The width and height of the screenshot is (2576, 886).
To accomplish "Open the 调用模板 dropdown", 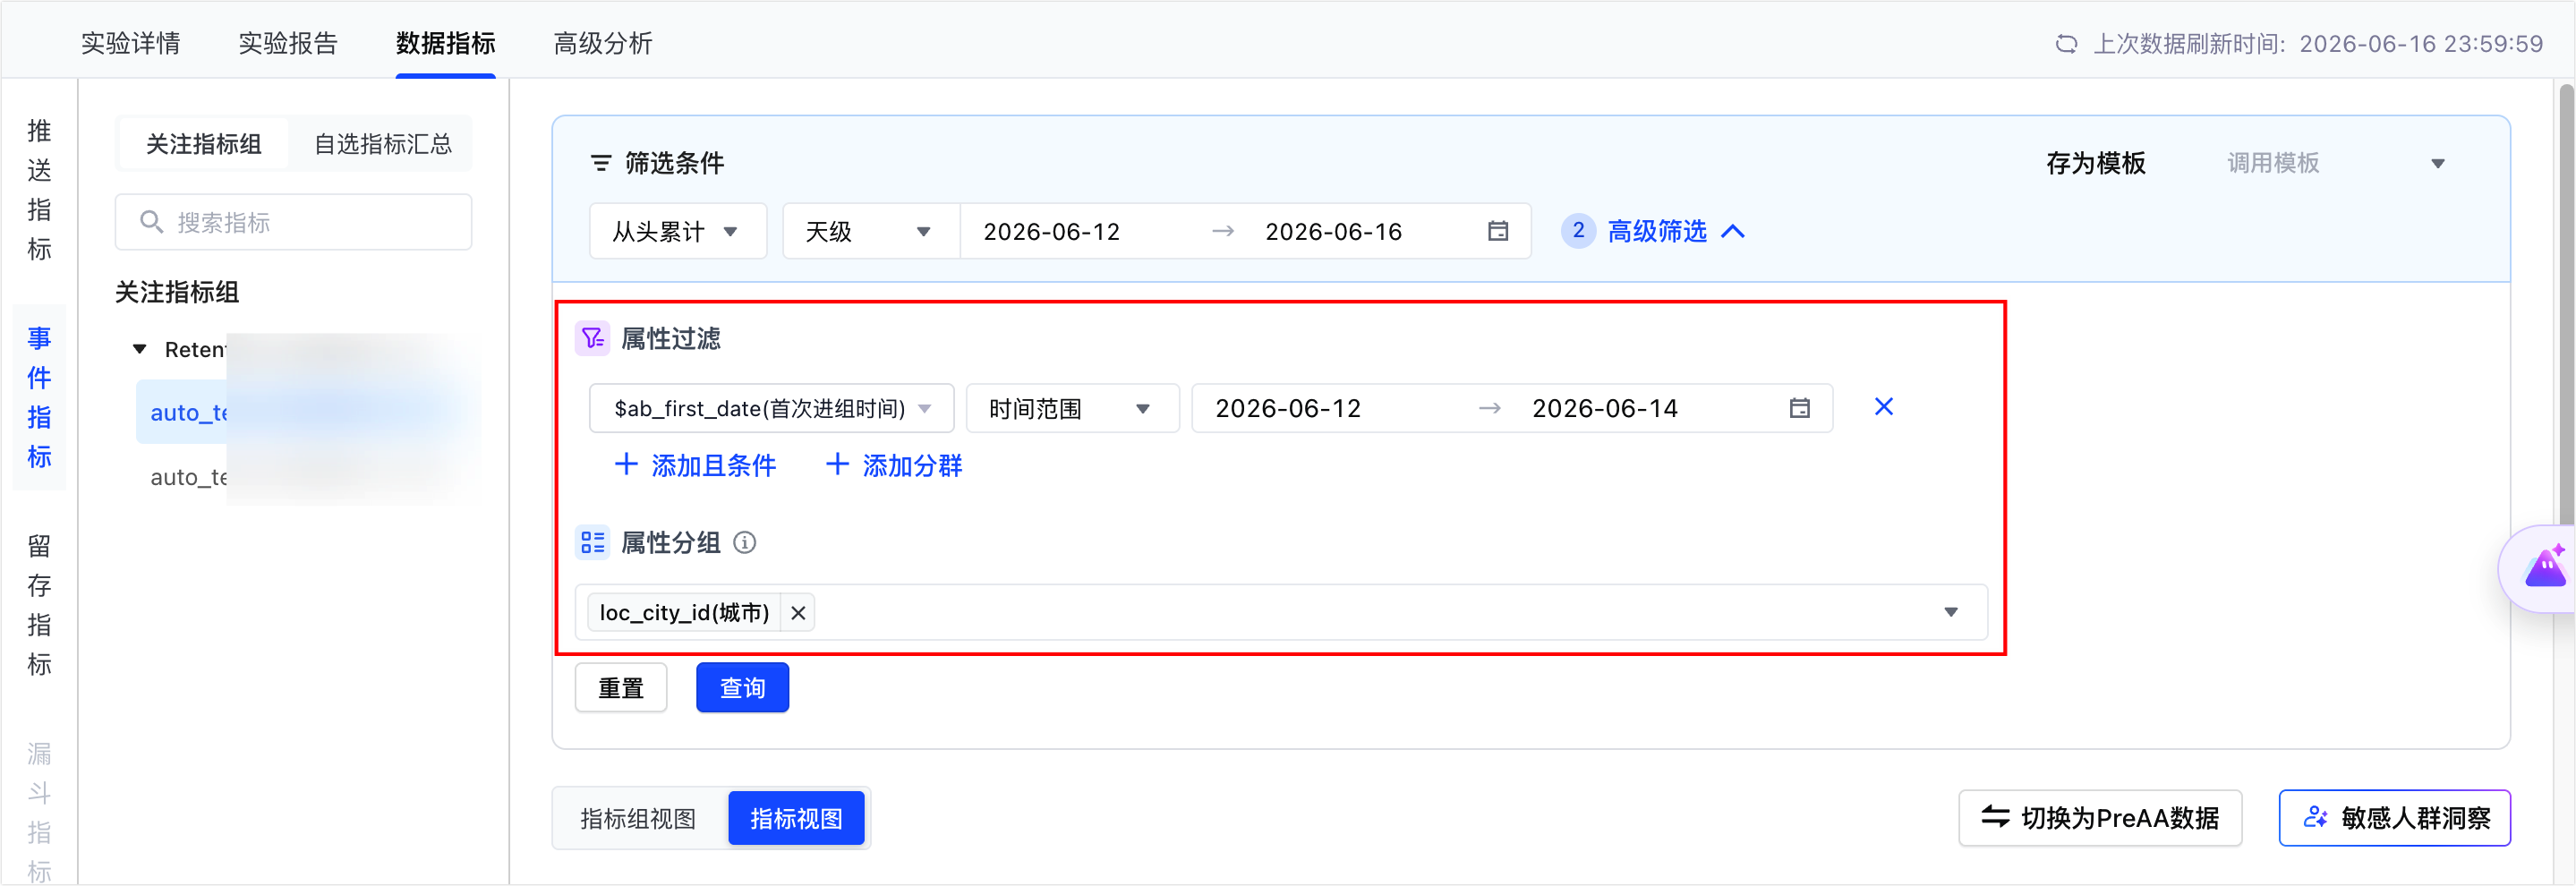I will pos(2336,163).
